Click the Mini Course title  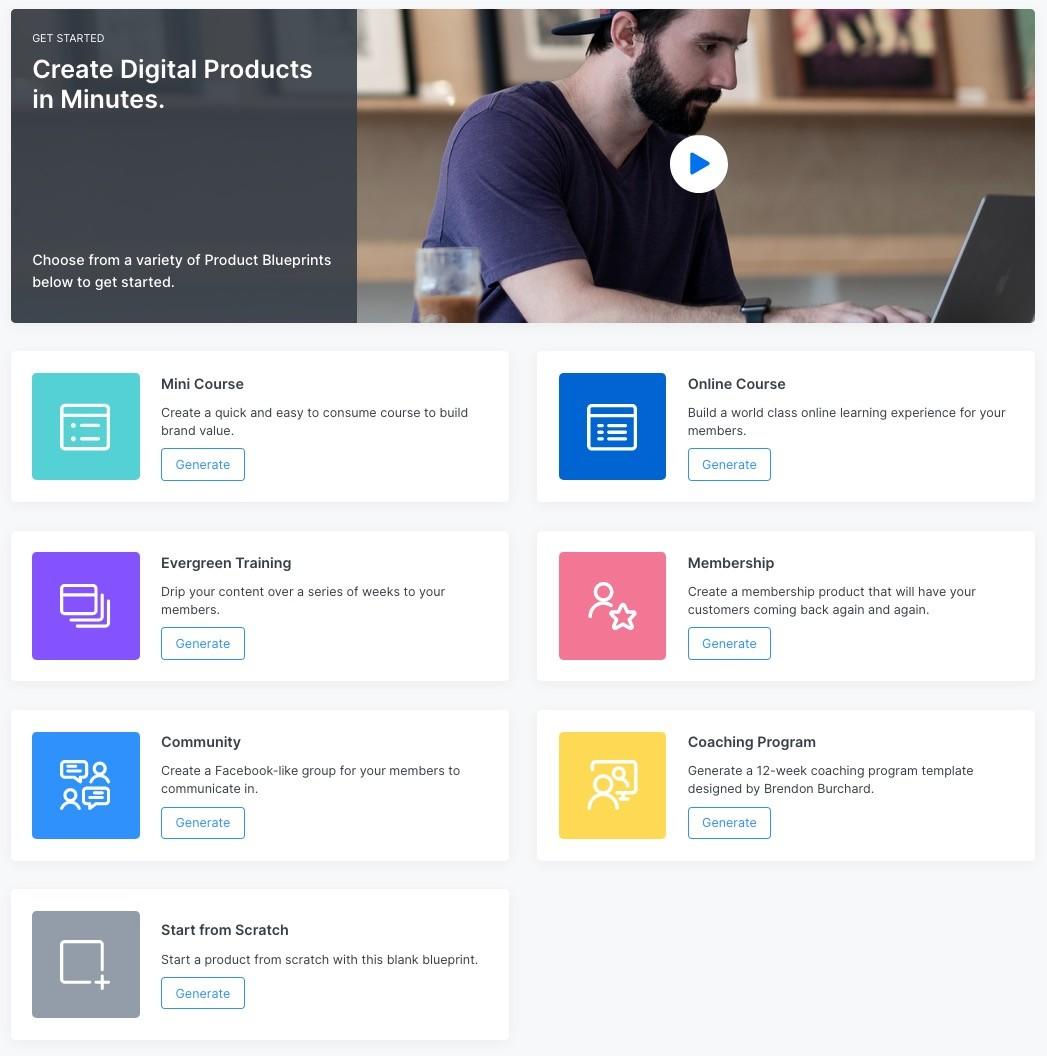coord(202,384)
